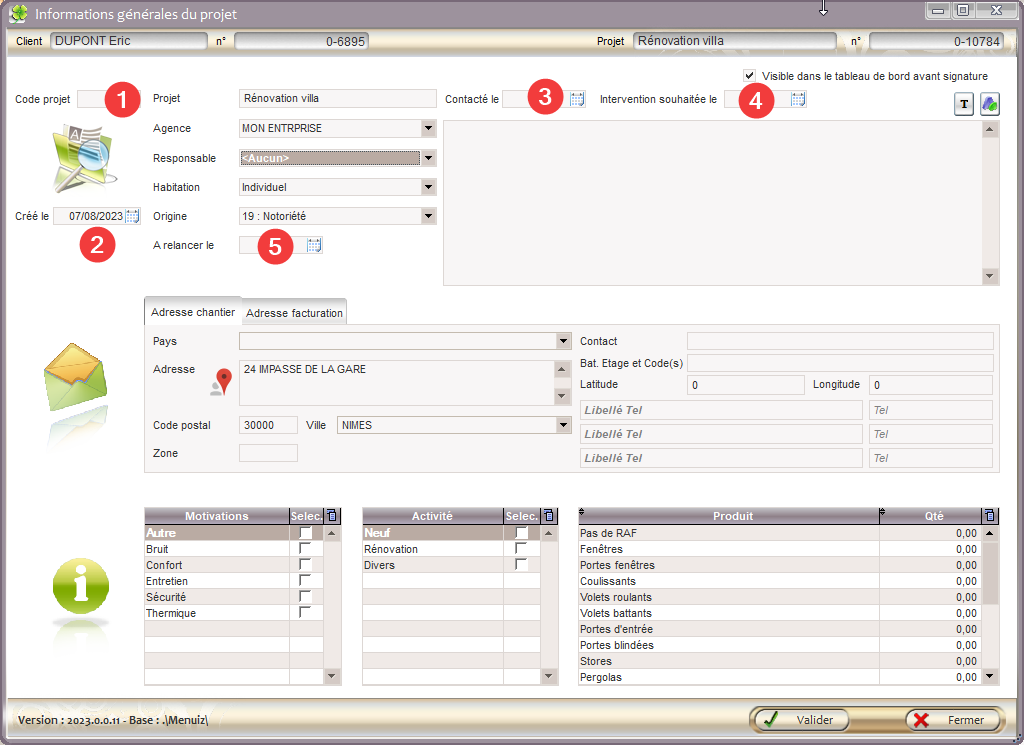
Task: Click the trash icon in Motivations header
Action: [332, 516]
